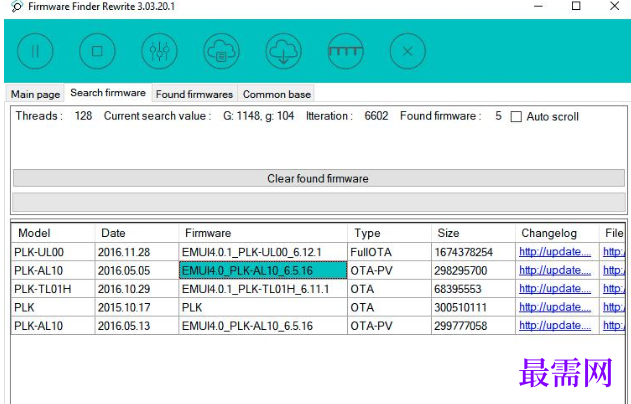Click the FullOTA type cell
Screen dimensions: 631x404
[x=389, y=252]
